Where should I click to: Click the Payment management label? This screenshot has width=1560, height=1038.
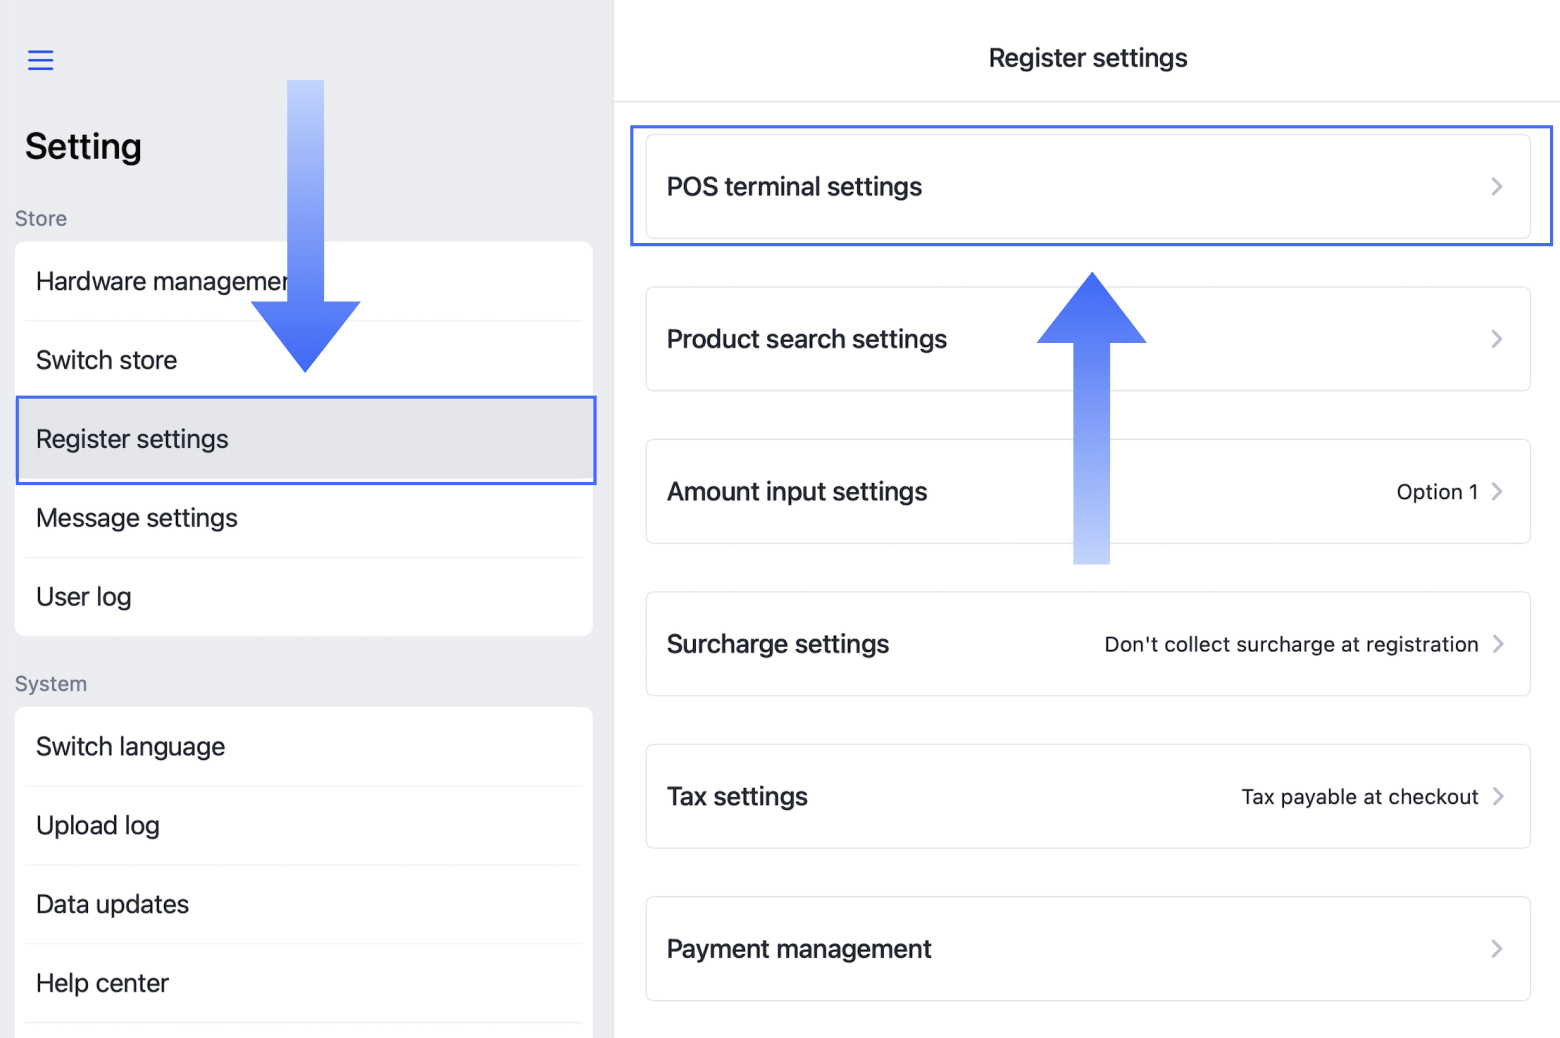click(x=799, y=949)
